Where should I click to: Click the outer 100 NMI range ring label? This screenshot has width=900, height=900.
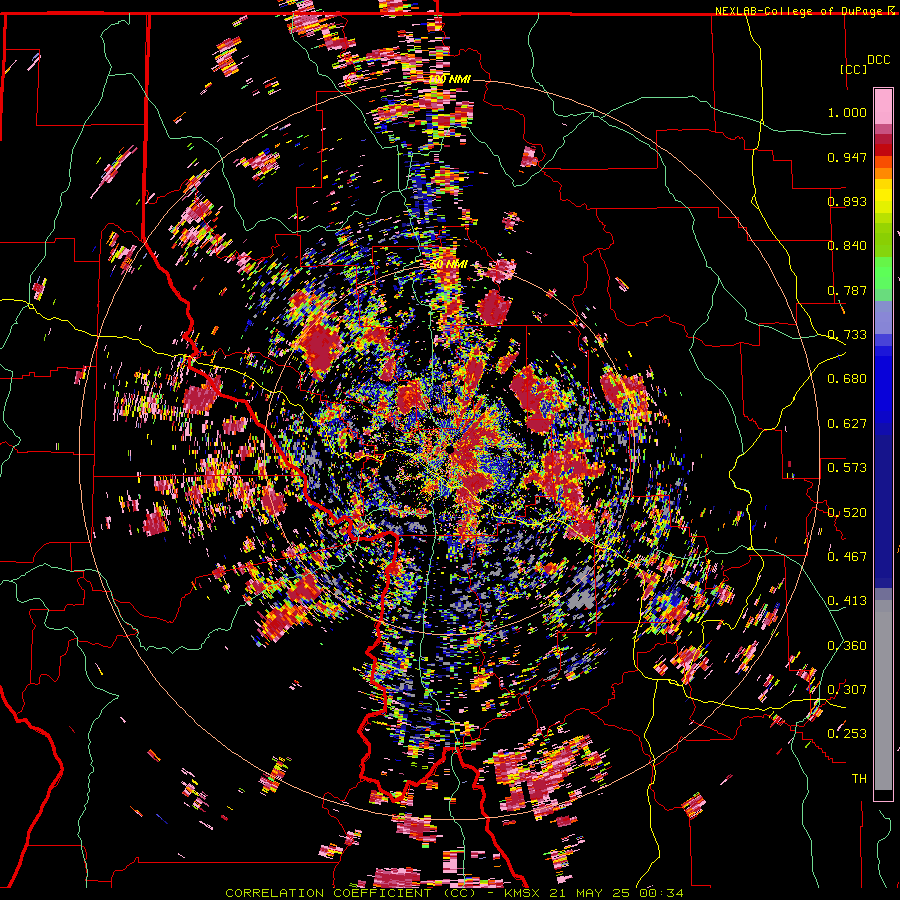coord(450,79)
